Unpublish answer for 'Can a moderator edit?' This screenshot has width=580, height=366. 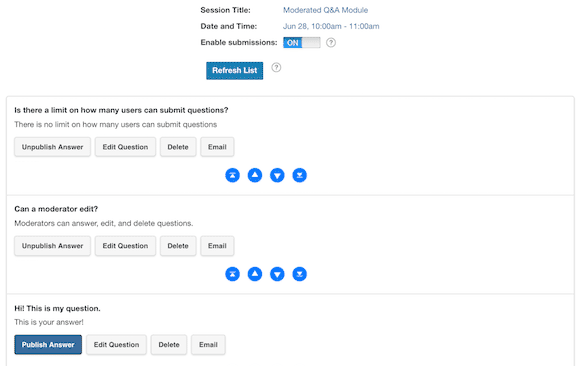click(53, 246)
